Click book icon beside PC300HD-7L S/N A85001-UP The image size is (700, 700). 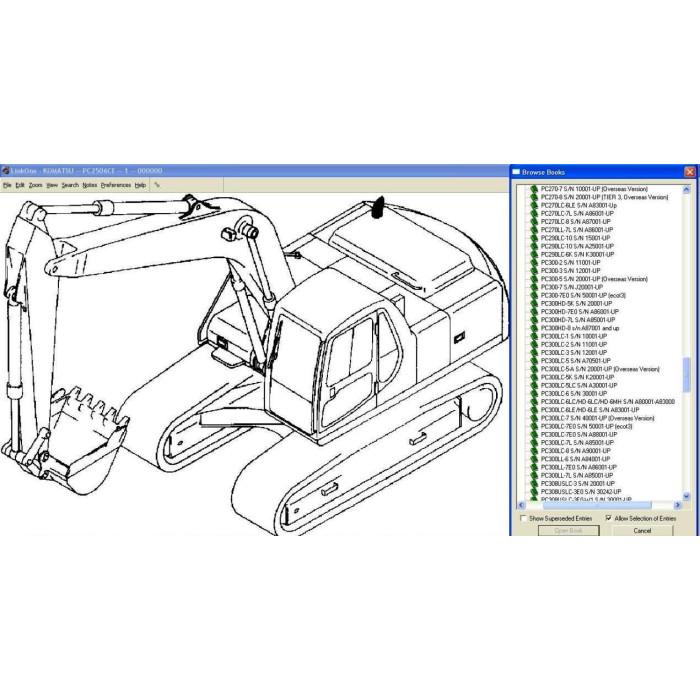[533, 320]
